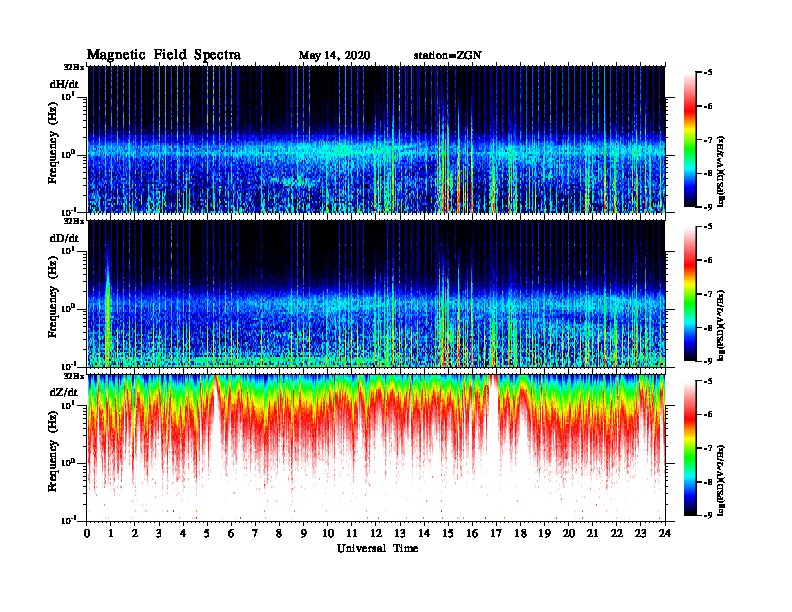Click the dH/dt spectrogram plot area
Viewport: 792px width, 612px height.
376,139
